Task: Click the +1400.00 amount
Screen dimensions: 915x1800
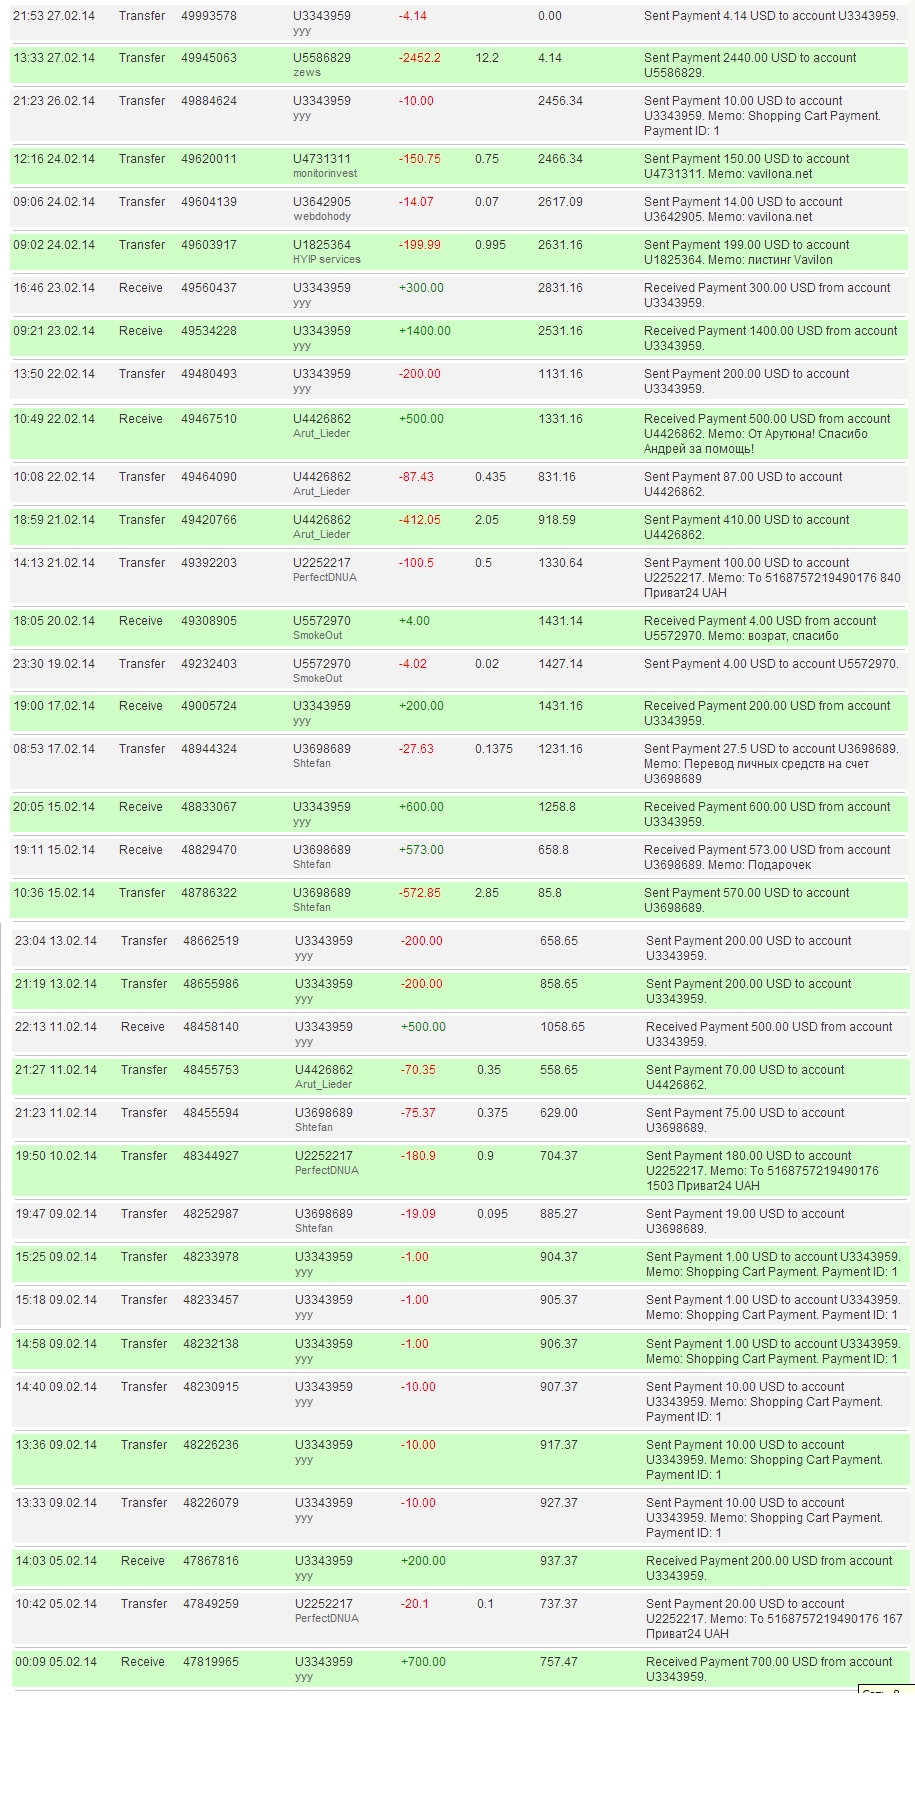Action: [425, 331]
